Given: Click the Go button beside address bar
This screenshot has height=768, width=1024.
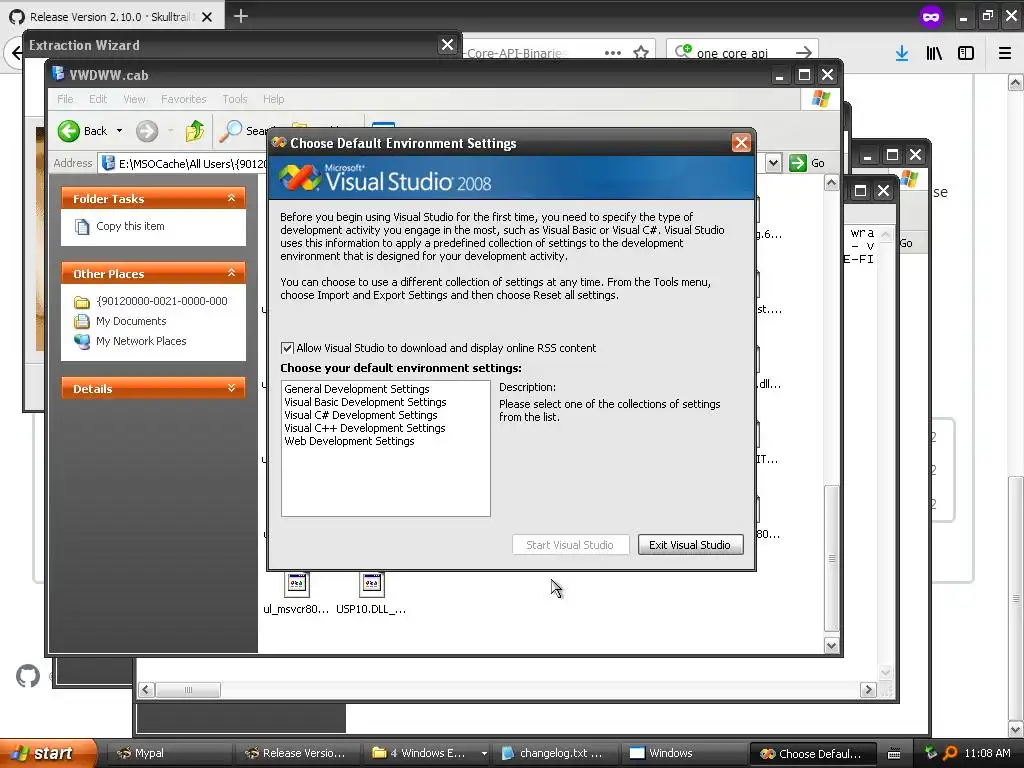Looking at the screenshot, I should [x=807, y=163].
